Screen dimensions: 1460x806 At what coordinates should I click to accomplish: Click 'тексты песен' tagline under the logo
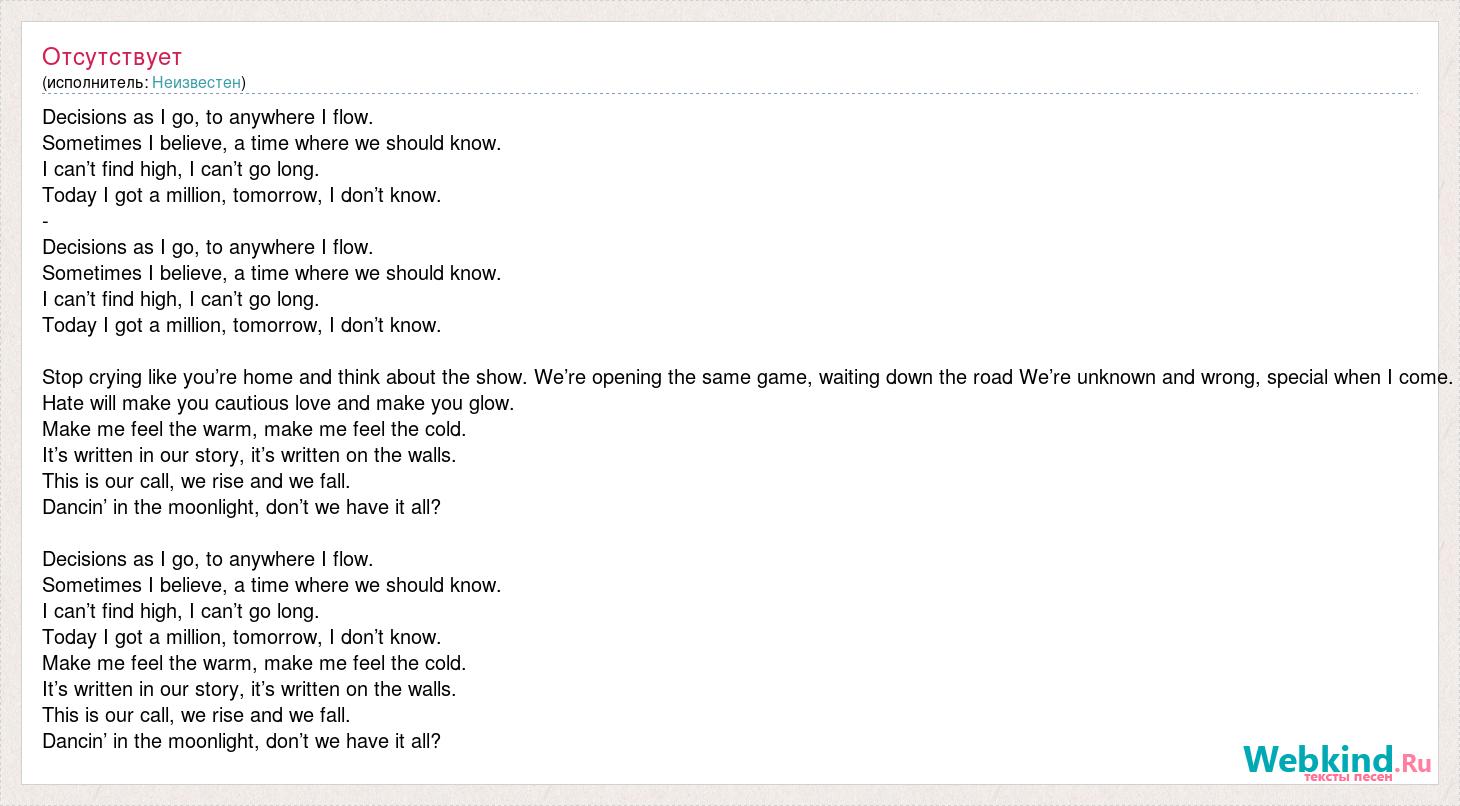[x=1347, y=777]
